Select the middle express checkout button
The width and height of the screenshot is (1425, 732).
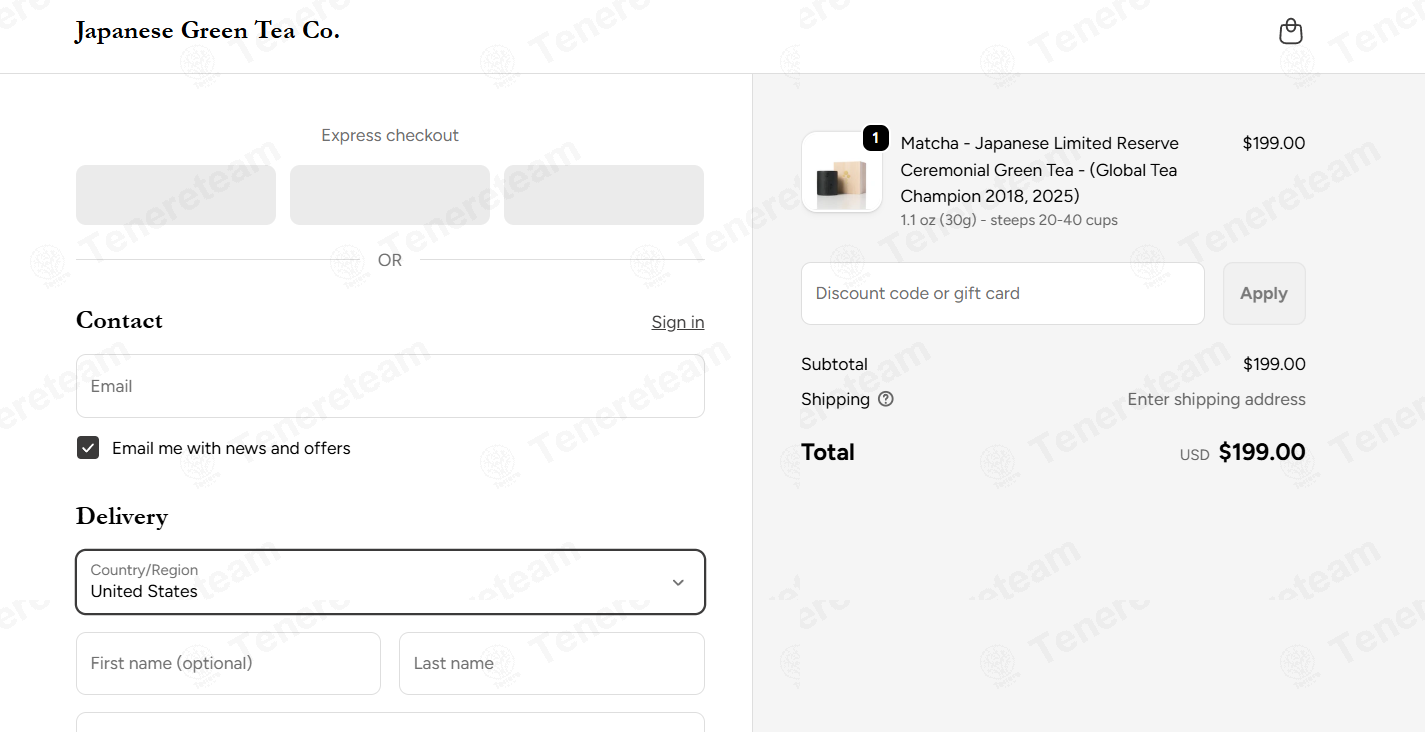(390, 195)
